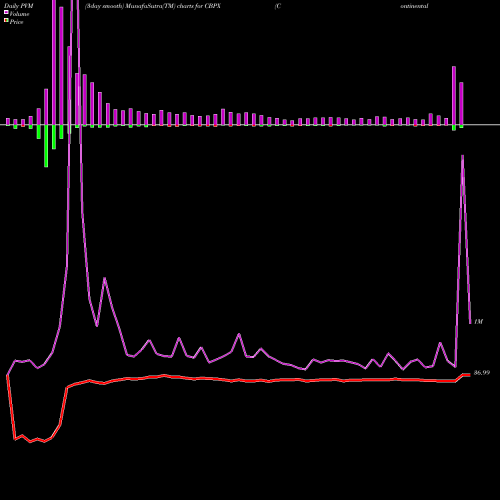Click the 'Price' legend label

16,22
